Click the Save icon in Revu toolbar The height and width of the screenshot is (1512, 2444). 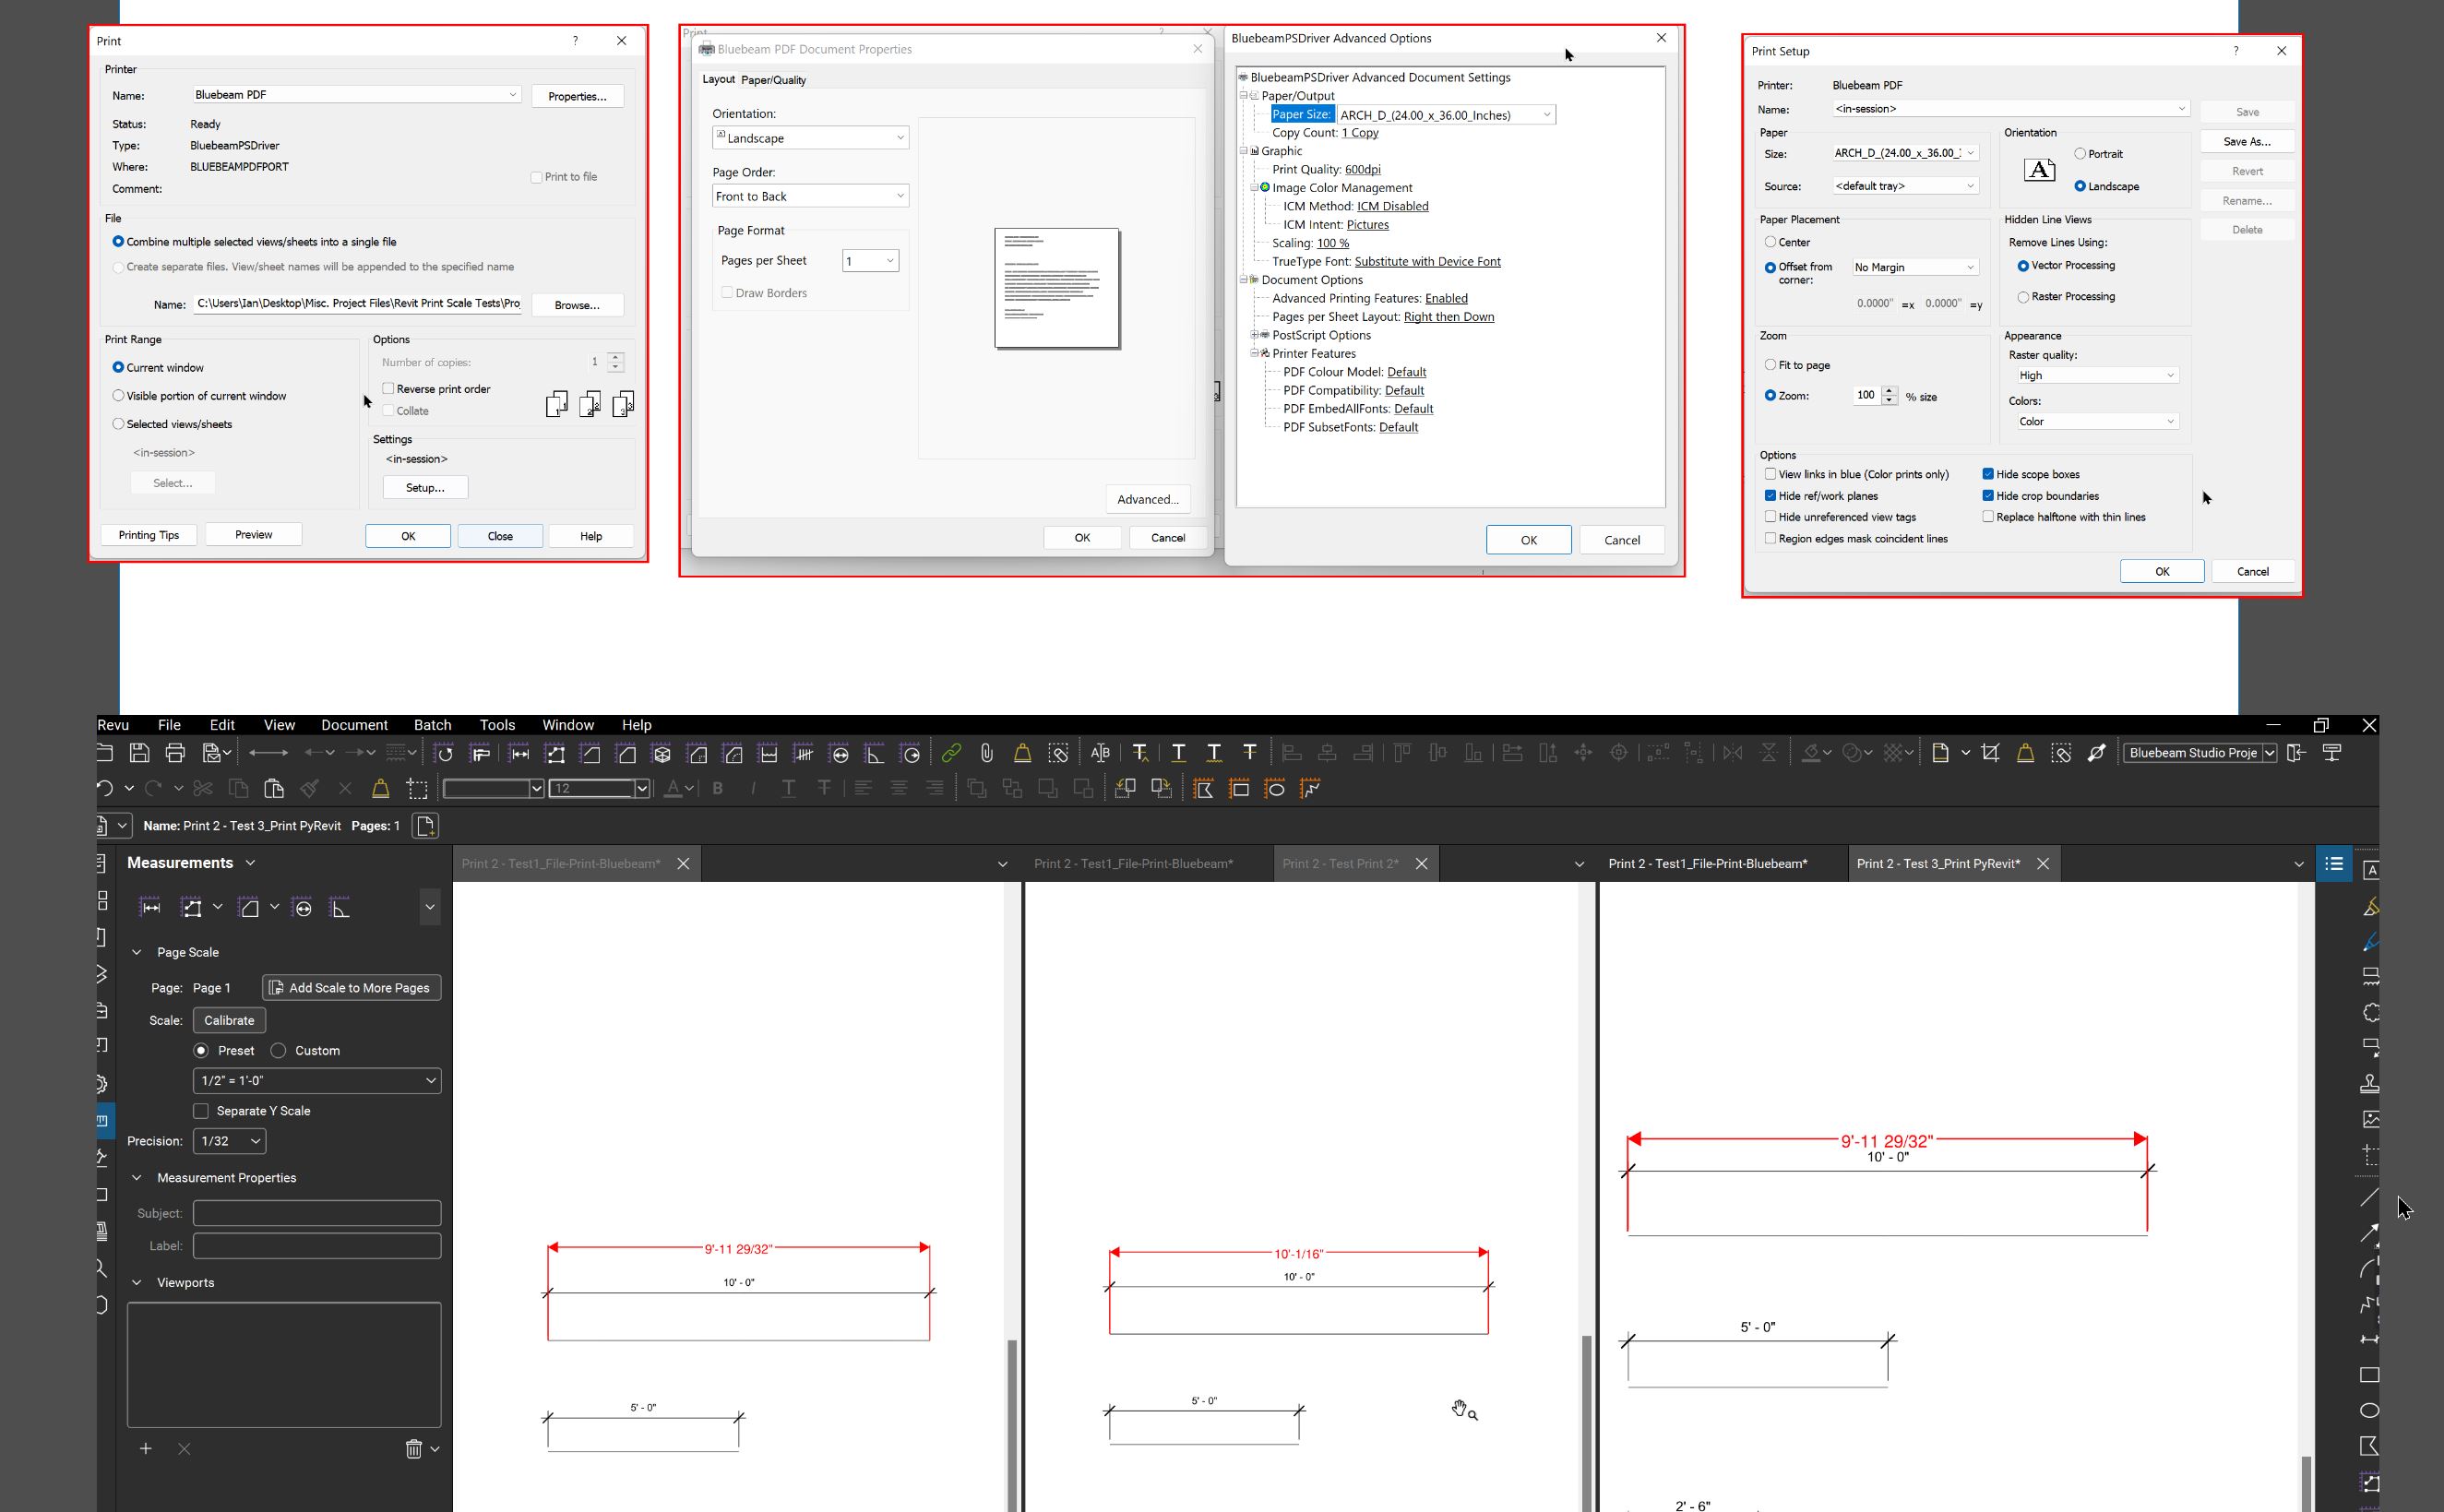[x=140, y=753]
